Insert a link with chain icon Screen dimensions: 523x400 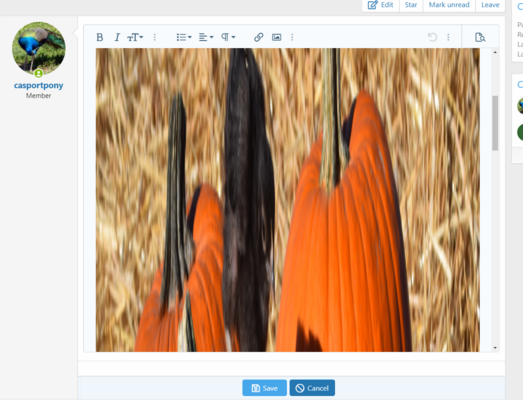coord(258,37)
